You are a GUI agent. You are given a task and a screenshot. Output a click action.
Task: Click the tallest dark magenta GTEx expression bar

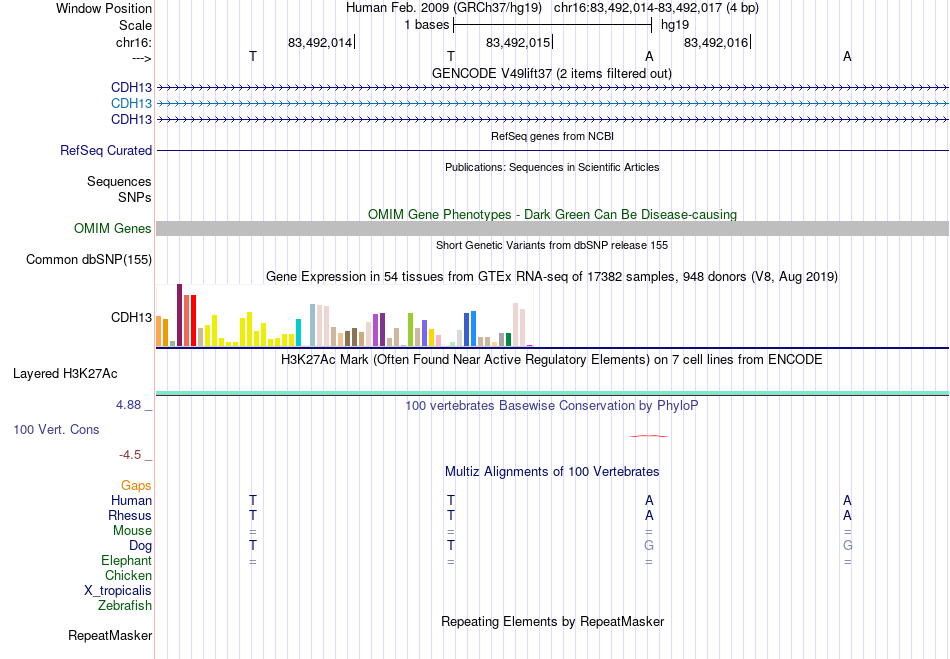(179, 315)
